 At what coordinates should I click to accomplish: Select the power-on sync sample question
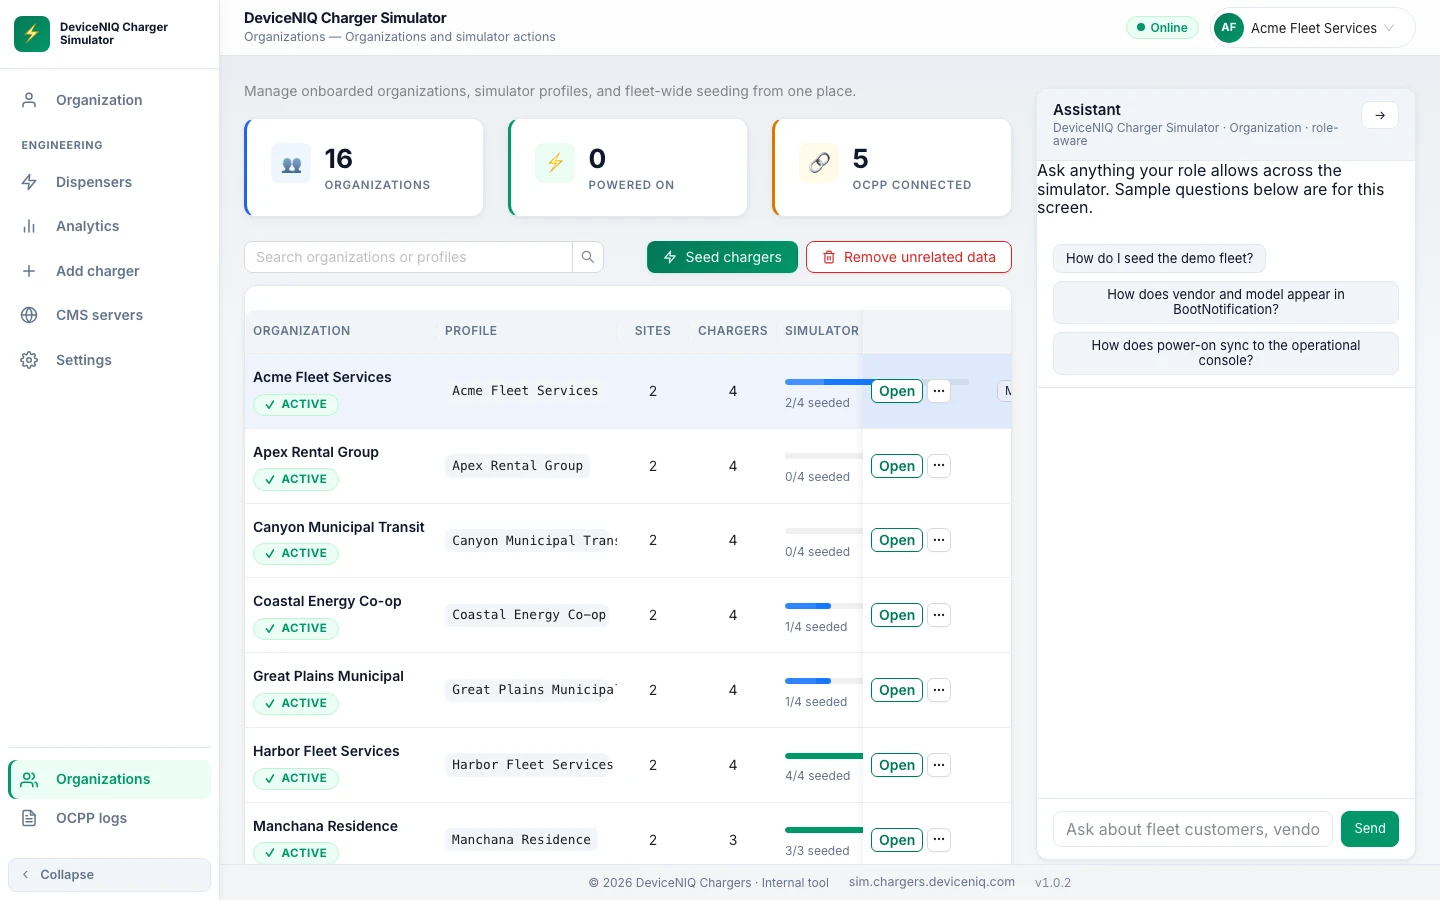tap(1226, 353)
